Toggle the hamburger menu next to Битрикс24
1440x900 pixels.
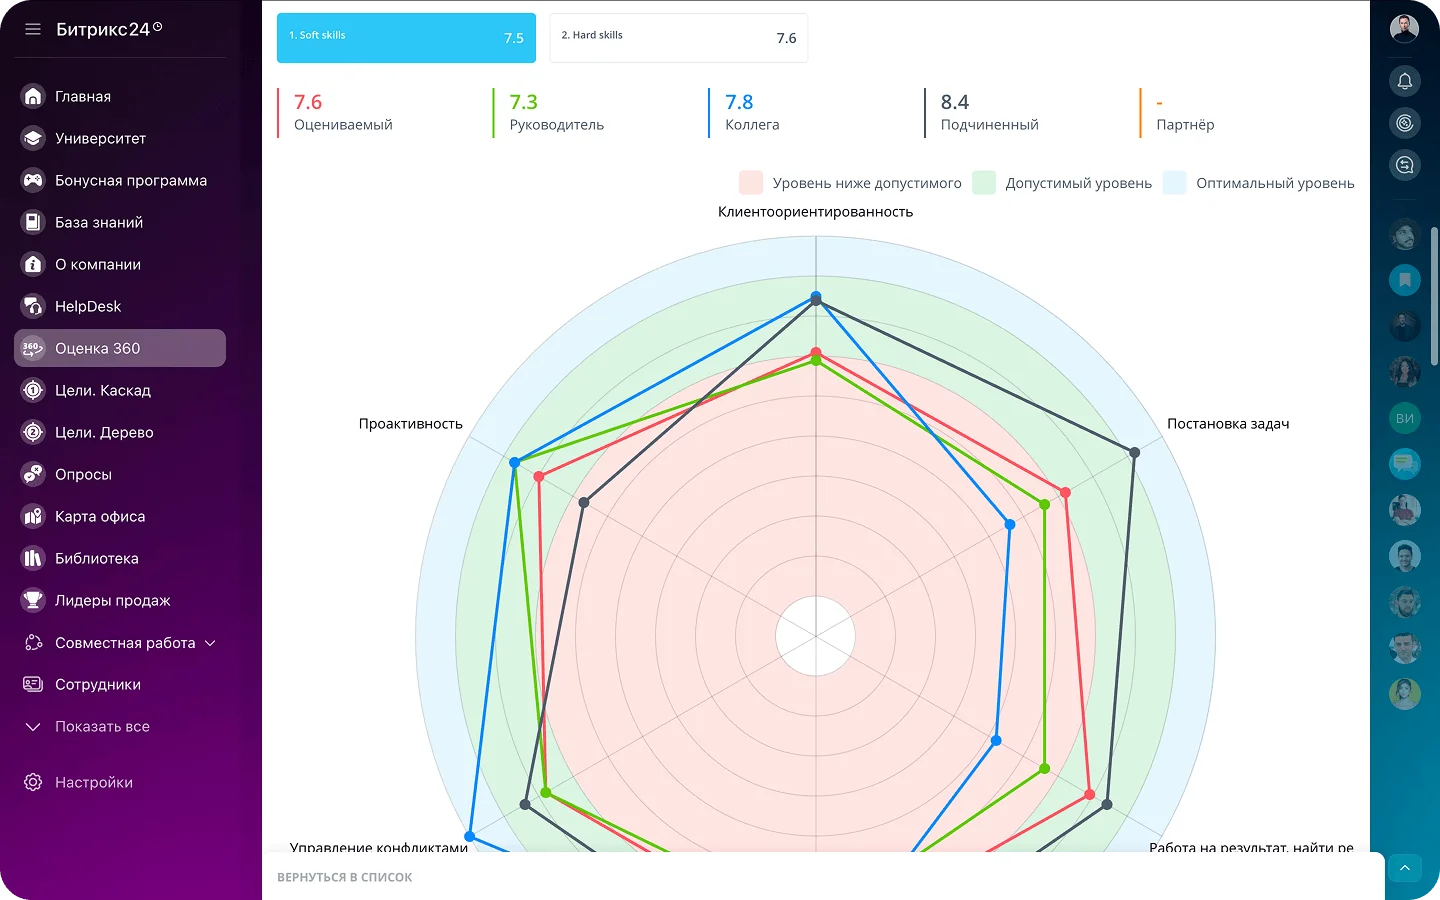(33, 29)
